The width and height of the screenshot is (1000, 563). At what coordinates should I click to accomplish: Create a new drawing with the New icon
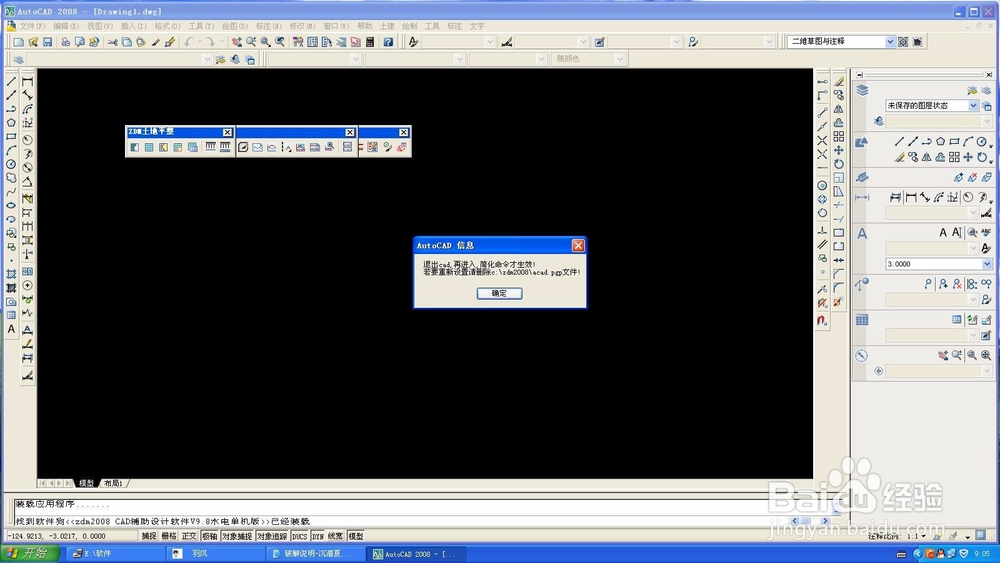(18, 42)
